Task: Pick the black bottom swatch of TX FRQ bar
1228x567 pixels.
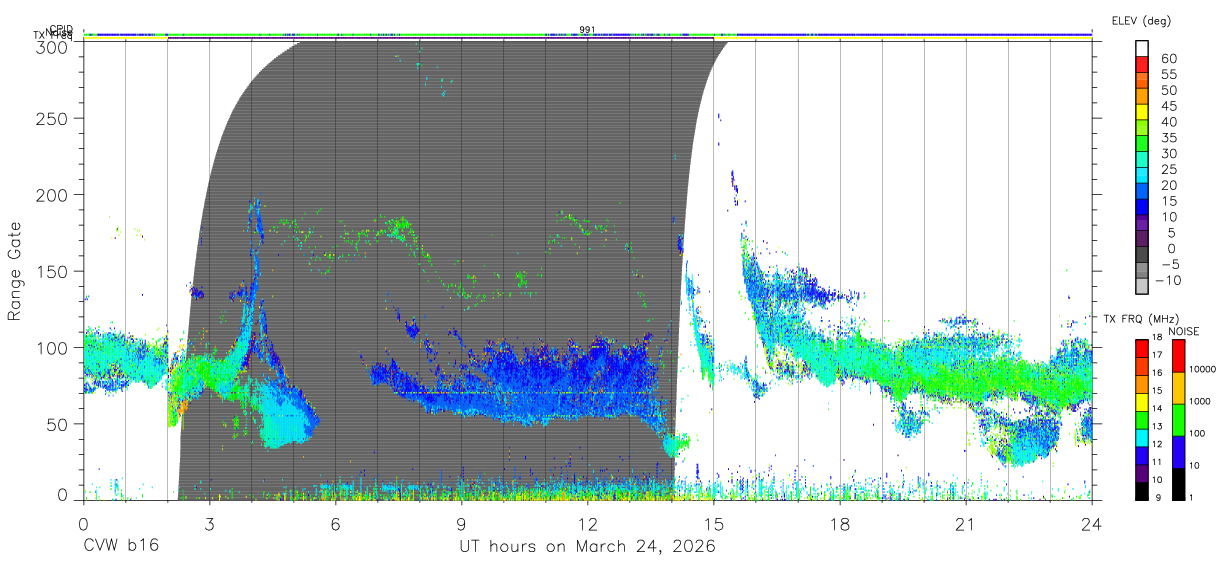Action: pos(1142,490)
